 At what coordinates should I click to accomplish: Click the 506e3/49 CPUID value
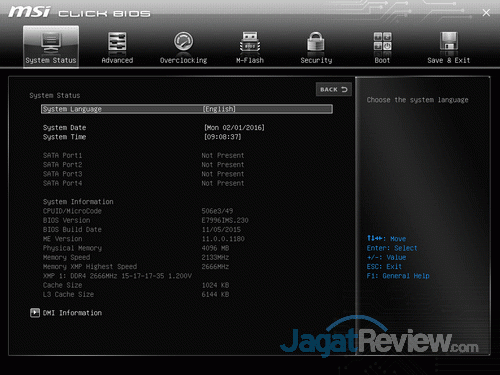[x=217, y=211]
